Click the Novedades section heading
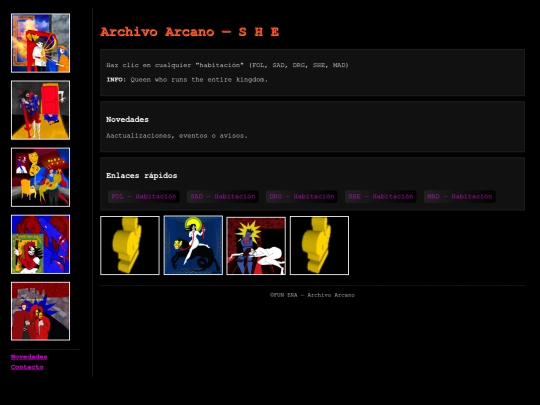 point(127,120)
